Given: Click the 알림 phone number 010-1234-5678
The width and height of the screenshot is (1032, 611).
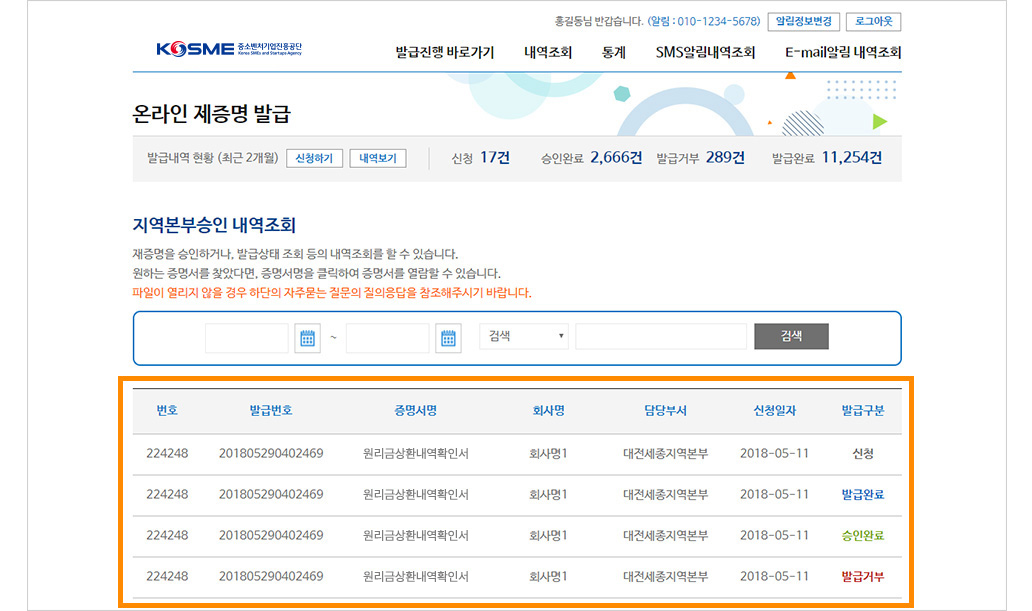Looking at the screenshot, I should (718, 21).
